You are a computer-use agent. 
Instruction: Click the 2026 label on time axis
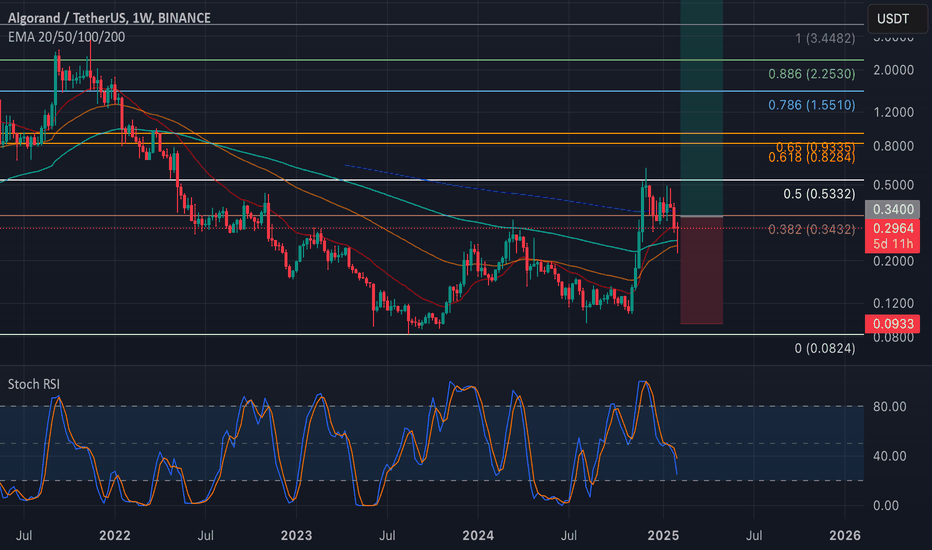tap(845, 535)
